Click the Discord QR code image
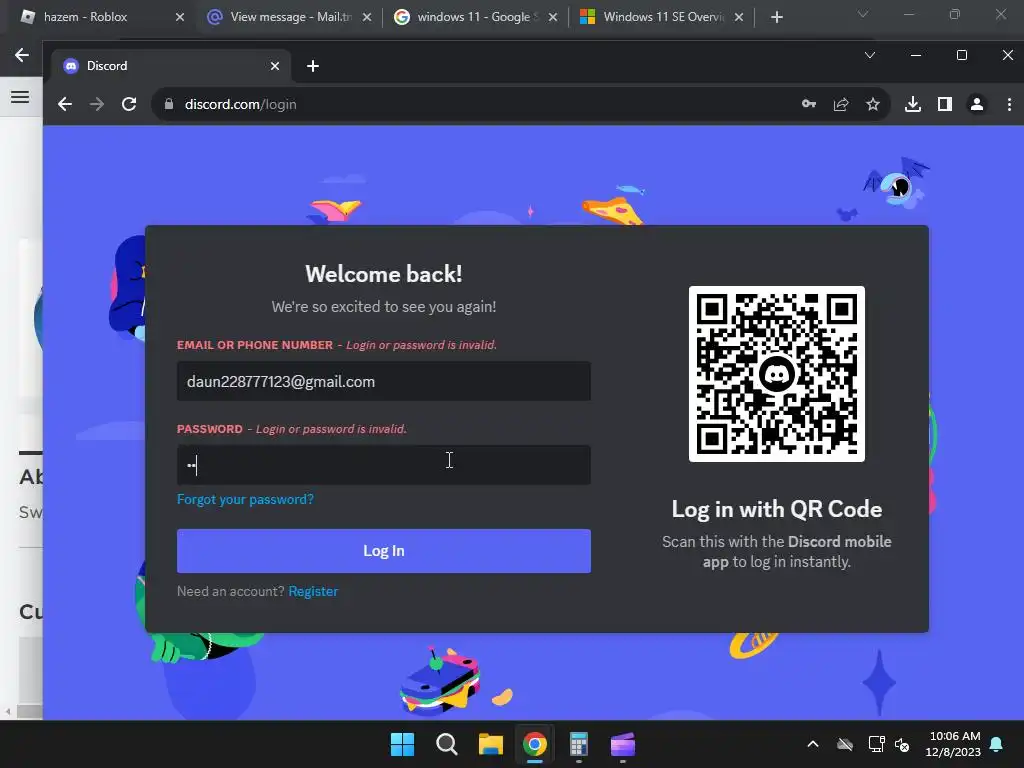The image size is (1024, 768). coord(776,374)
